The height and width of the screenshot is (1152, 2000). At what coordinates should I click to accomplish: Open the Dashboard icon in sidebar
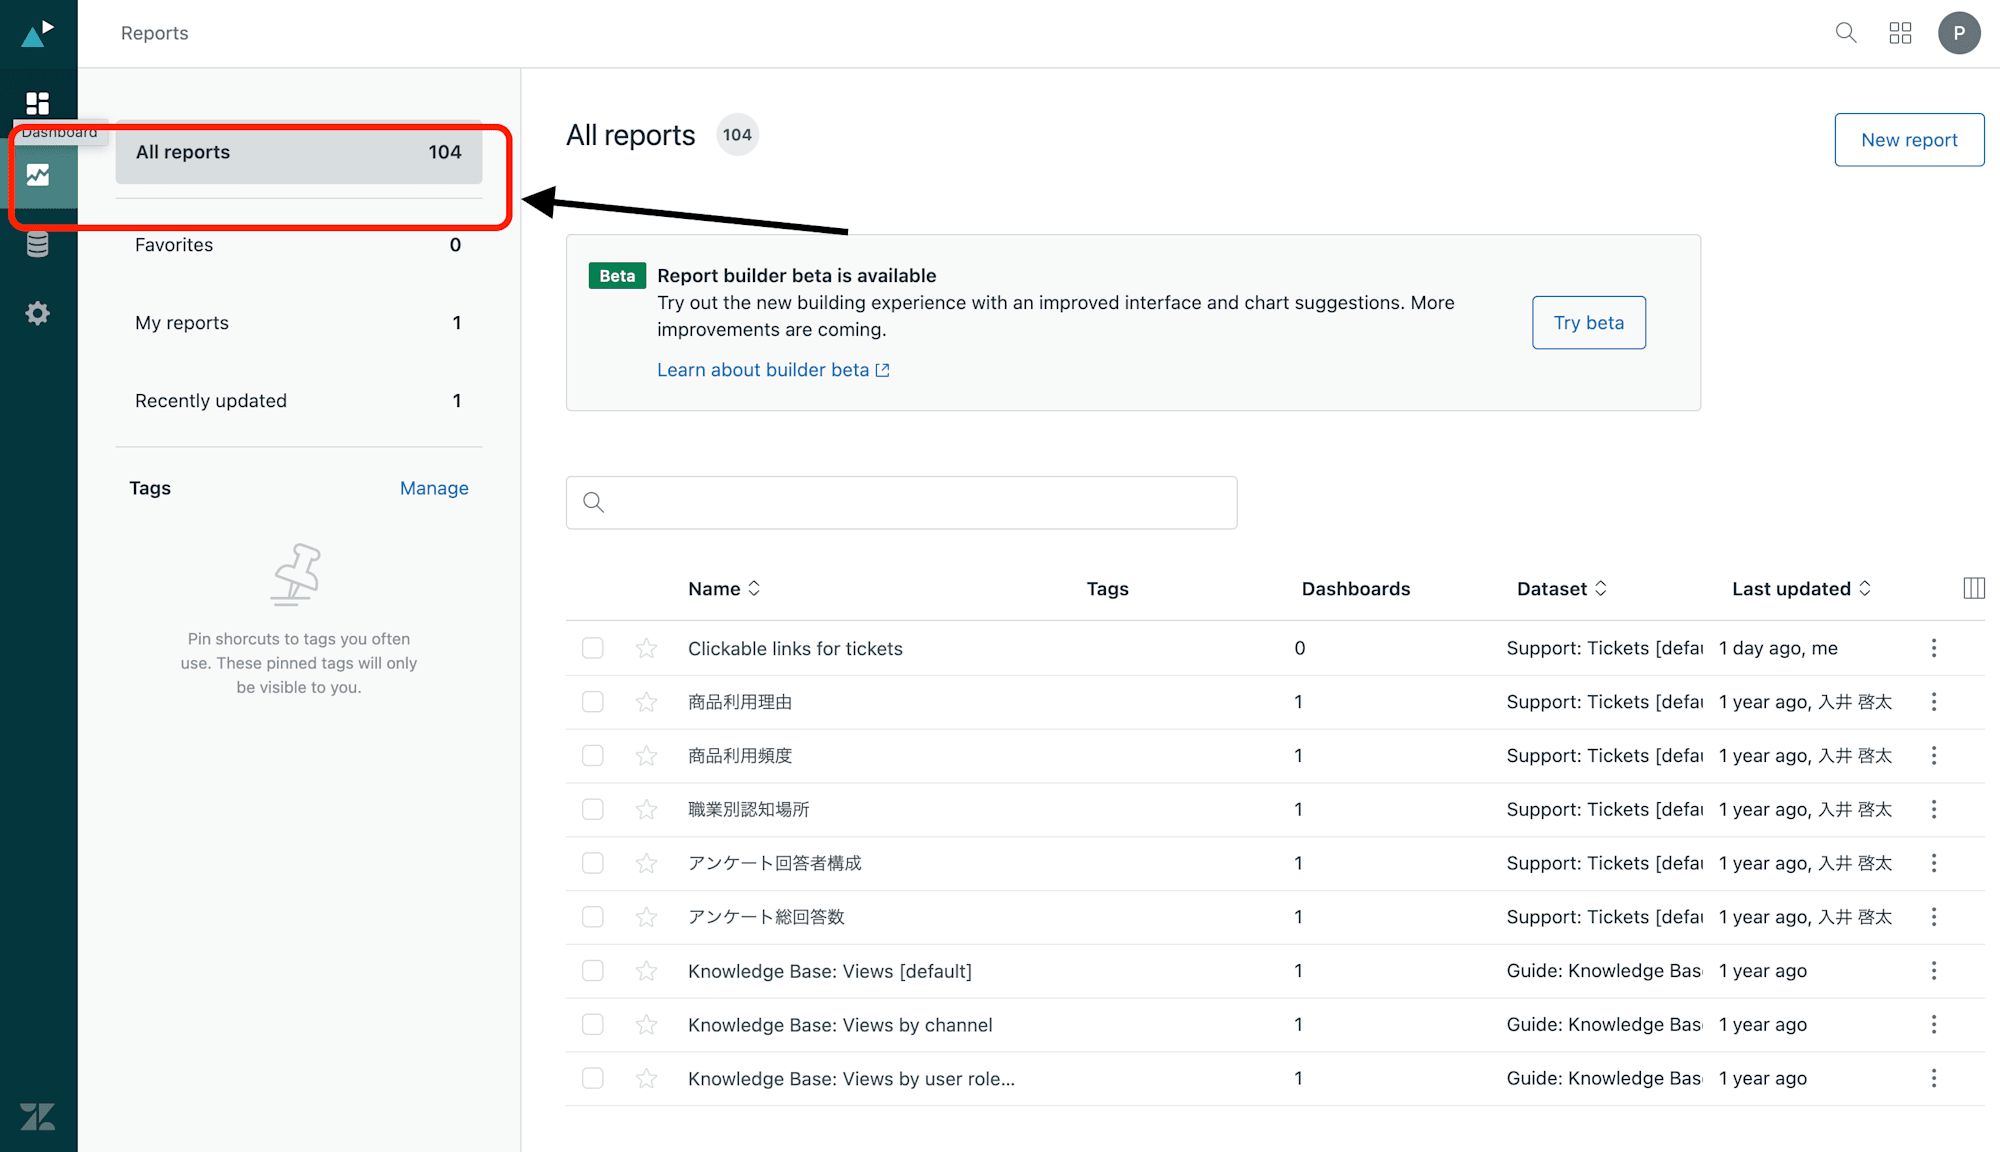pos(38,103)
